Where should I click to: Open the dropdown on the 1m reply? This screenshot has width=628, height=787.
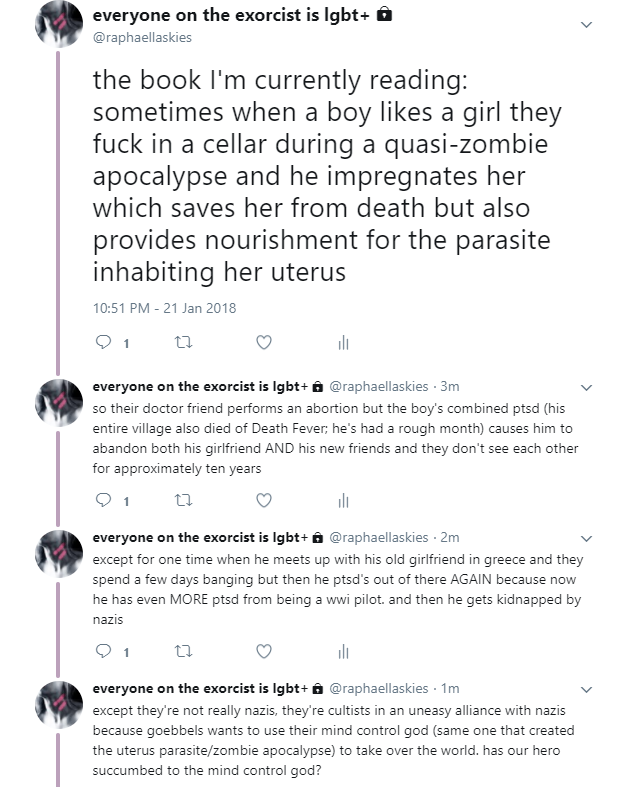point(587,689)
